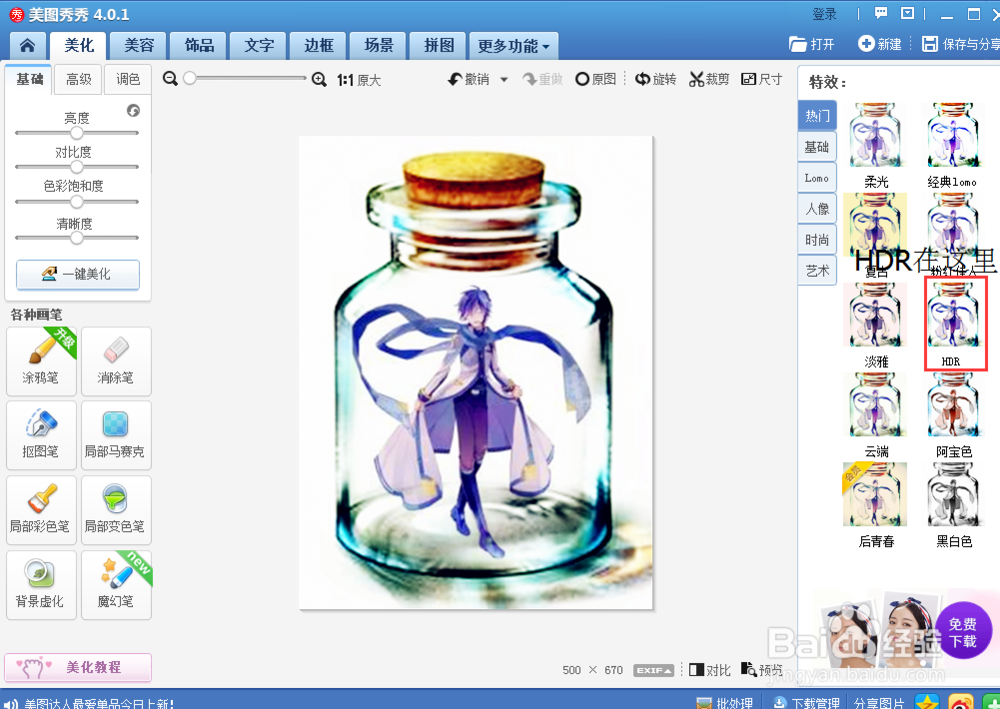
Task: Click the EXIF info badge
Action: 654,670
